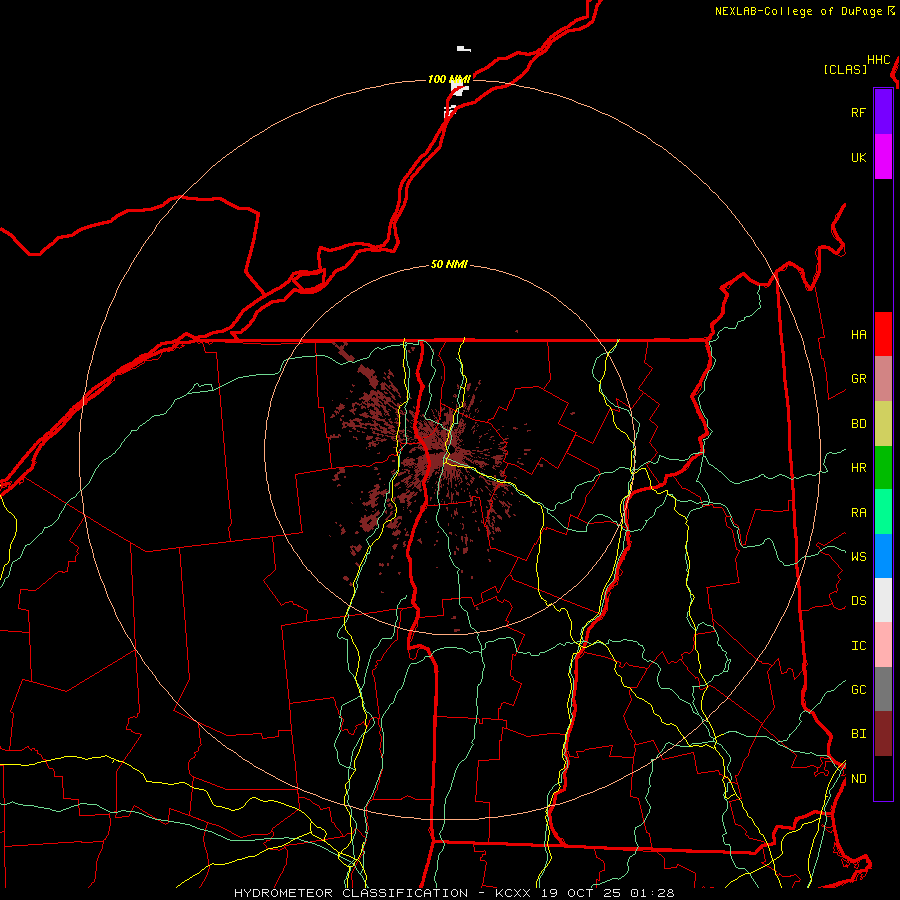Click the IC pink legend swatch

pyautogui.click(x=883, y=645)
